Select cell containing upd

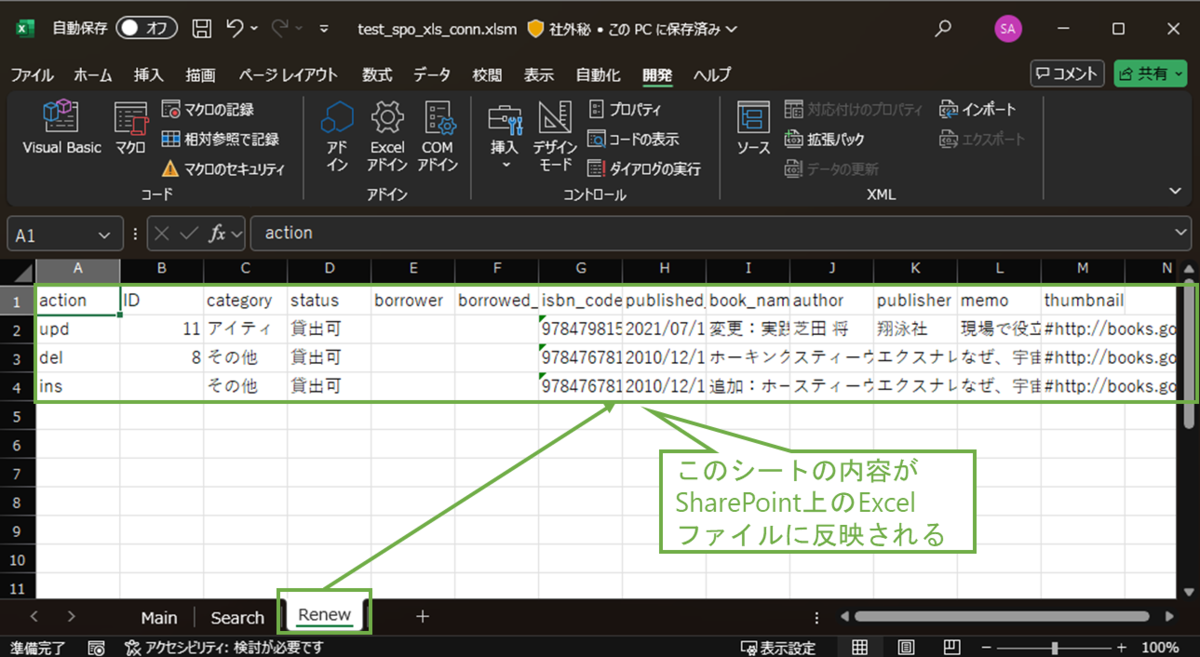(x=78, y=328)
